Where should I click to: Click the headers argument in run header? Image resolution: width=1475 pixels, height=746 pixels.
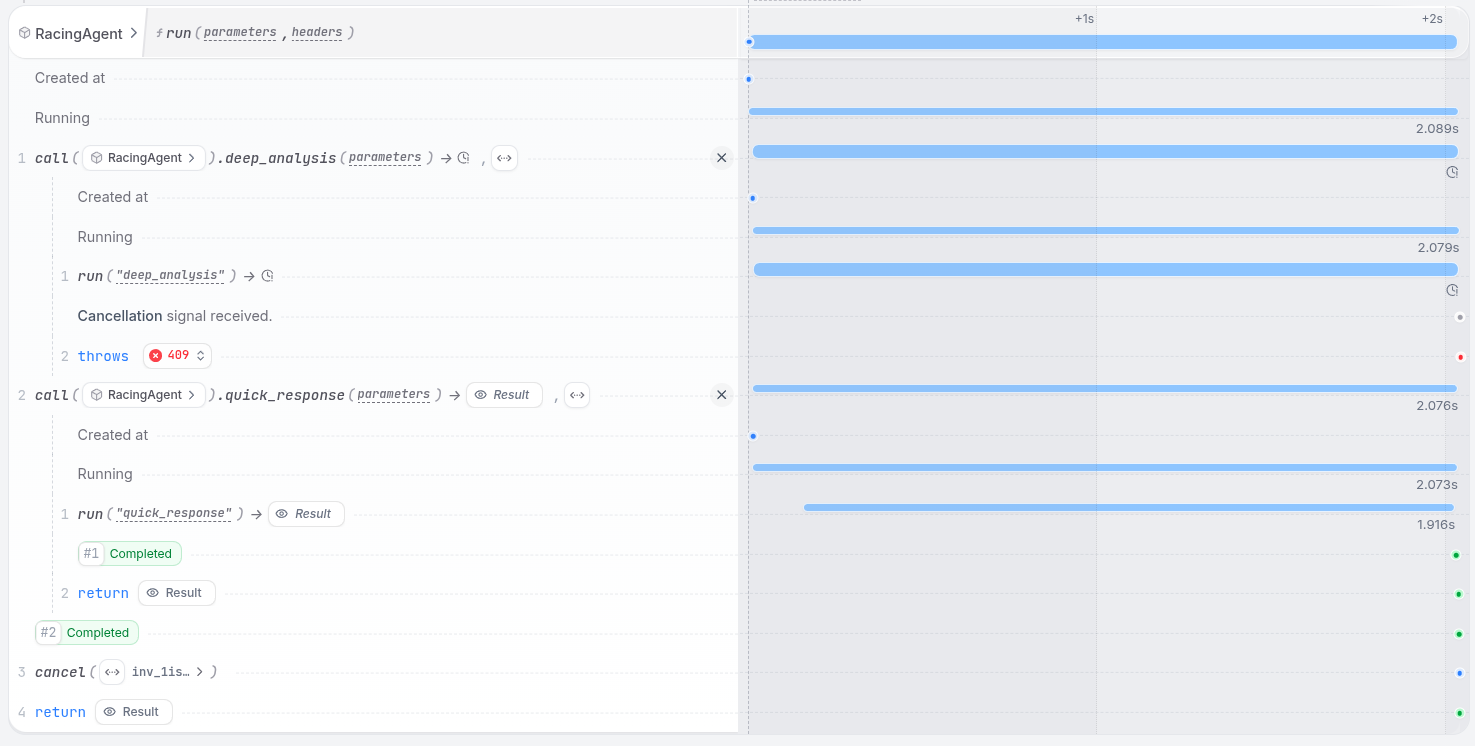coord(317,33)
